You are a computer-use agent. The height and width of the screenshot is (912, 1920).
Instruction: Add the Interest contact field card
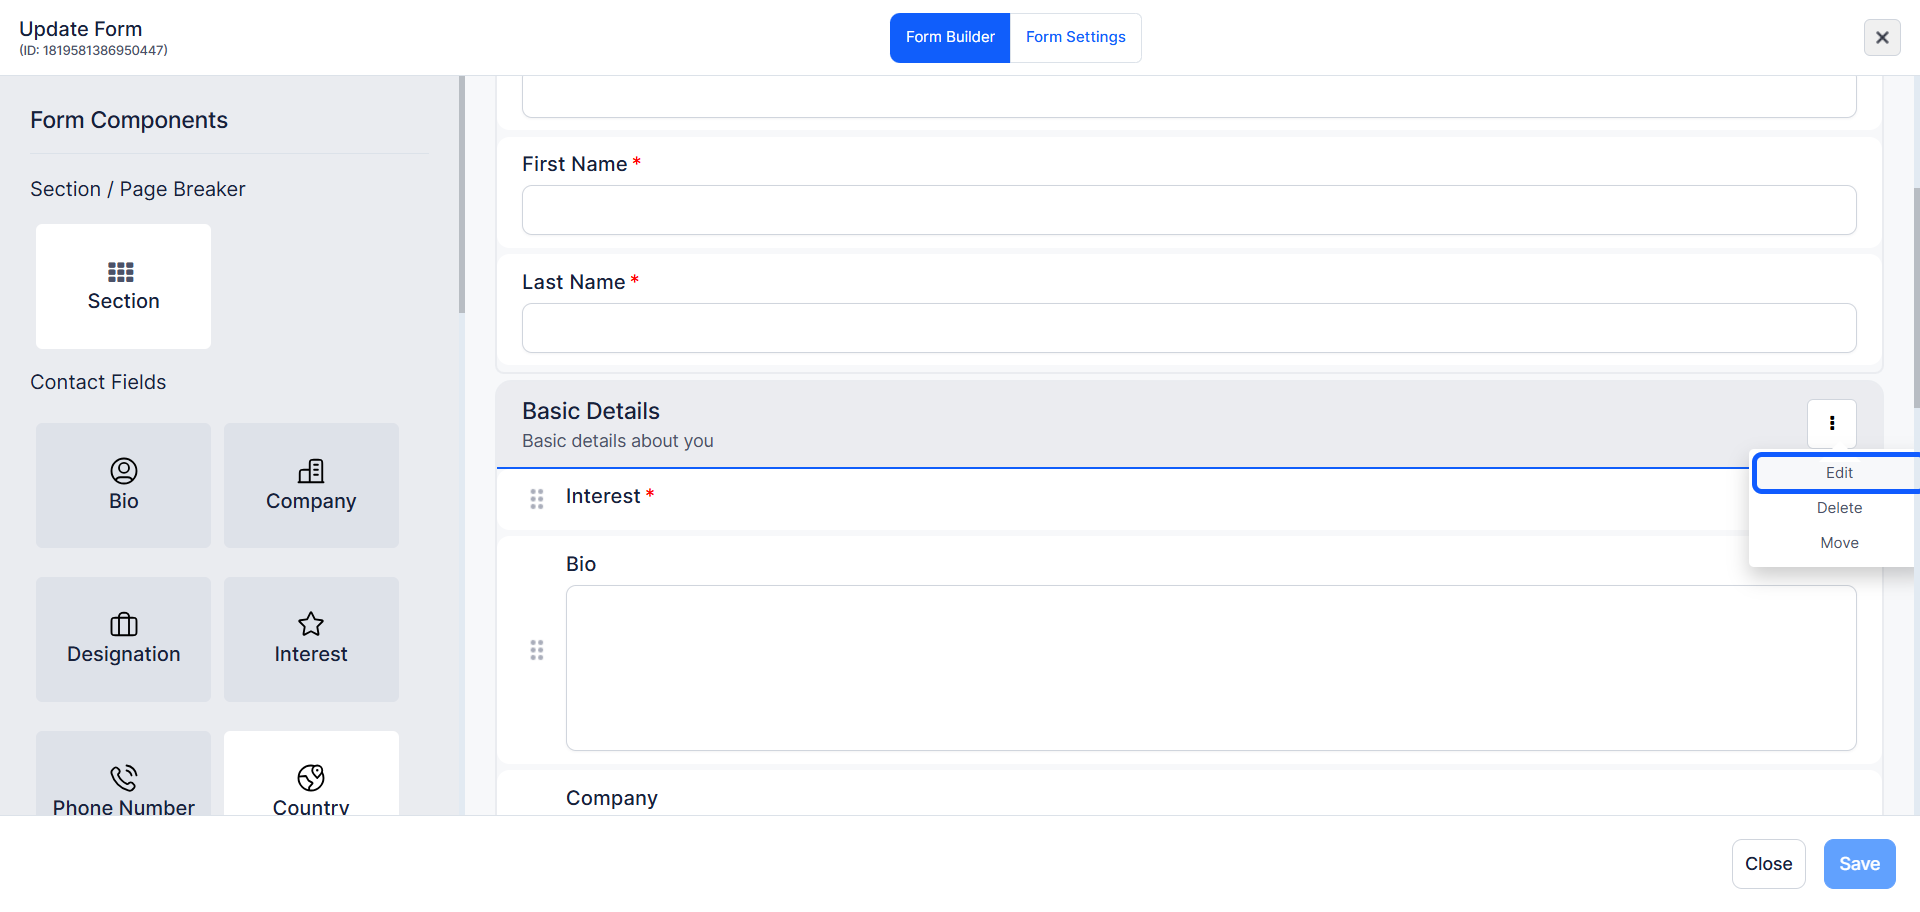311,639
